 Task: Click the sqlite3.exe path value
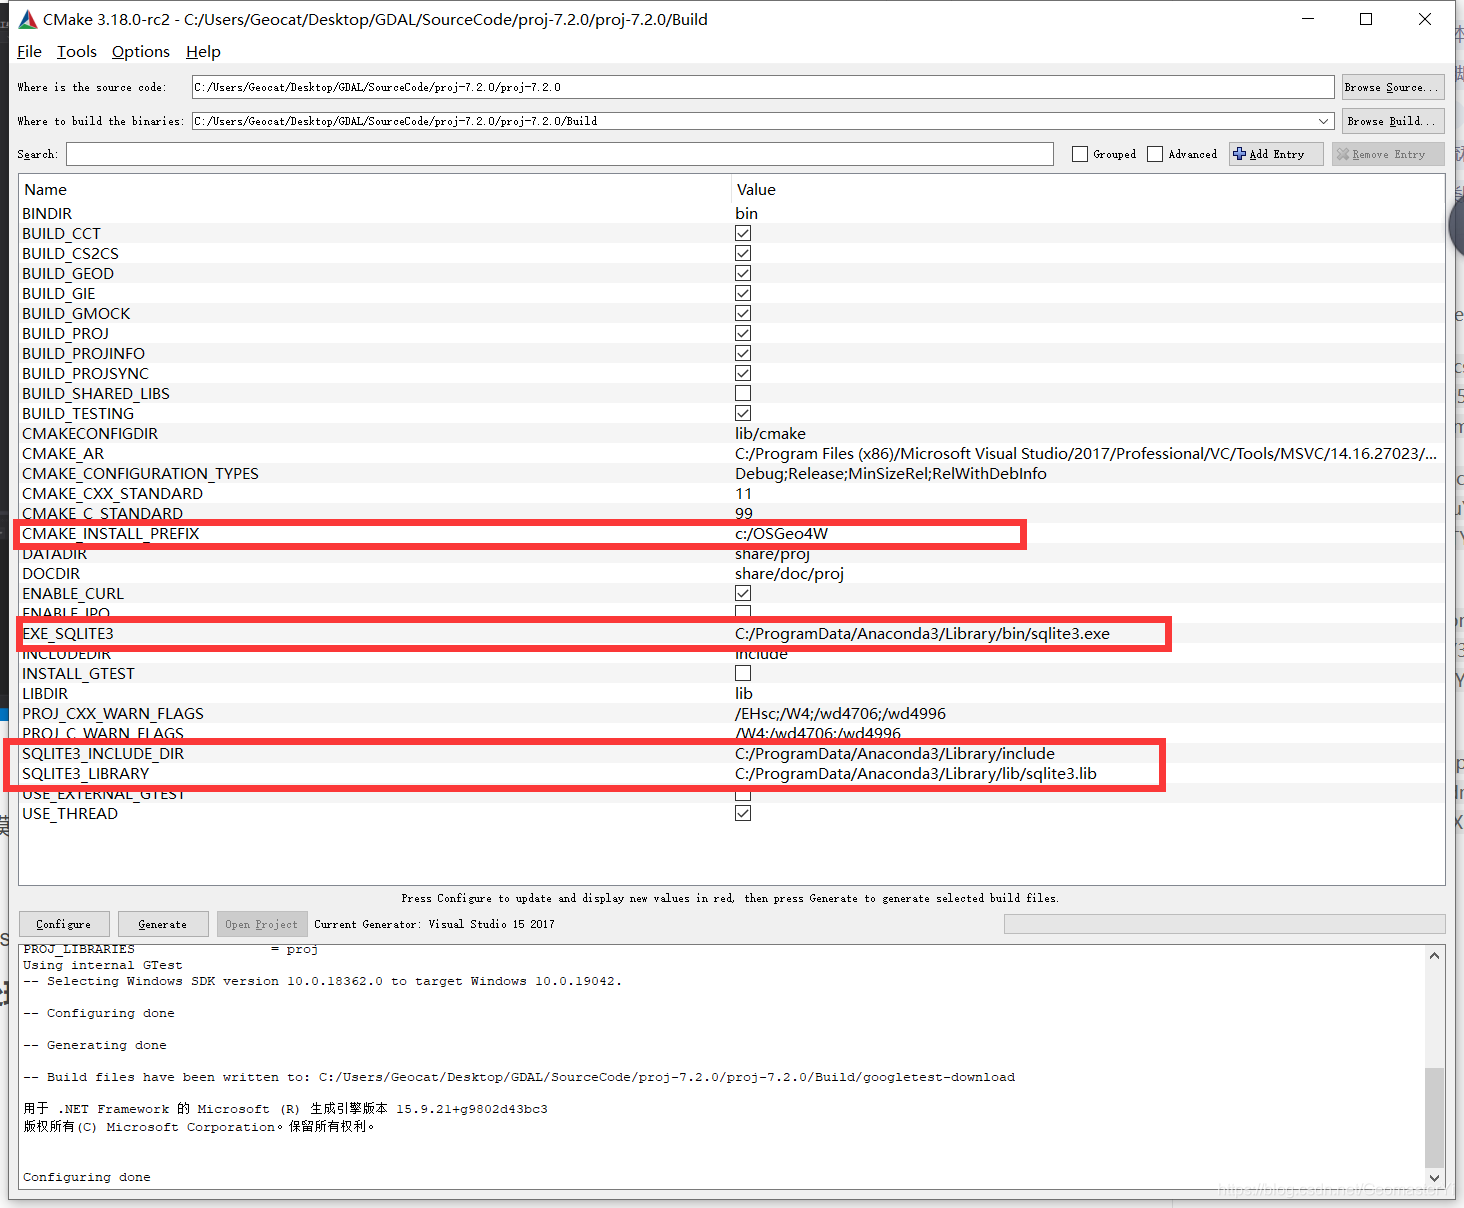click(922, 633)
